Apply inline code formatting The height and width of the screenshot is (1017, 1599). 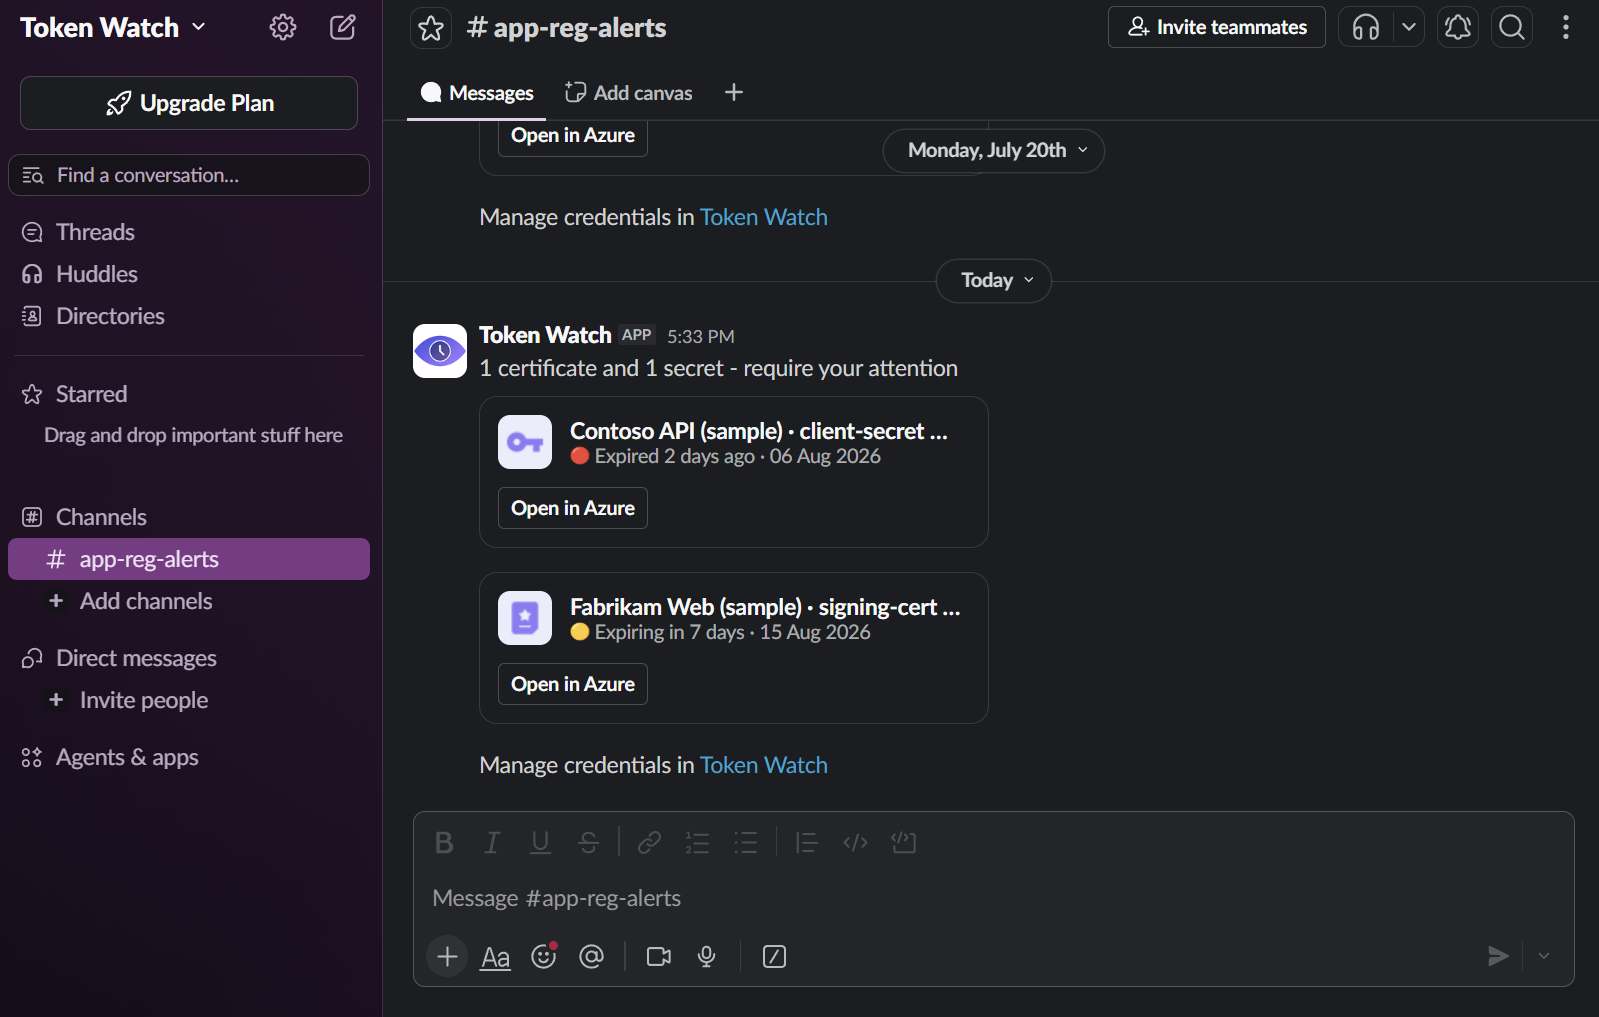pyautogui.click(x=855, y=843)
